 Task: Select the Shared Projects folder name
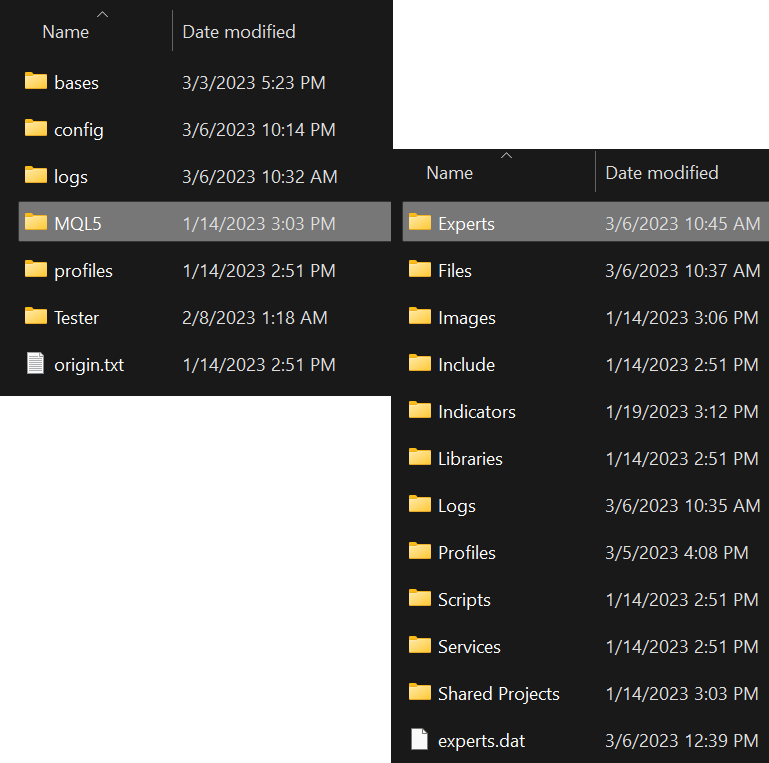[499, 694]
